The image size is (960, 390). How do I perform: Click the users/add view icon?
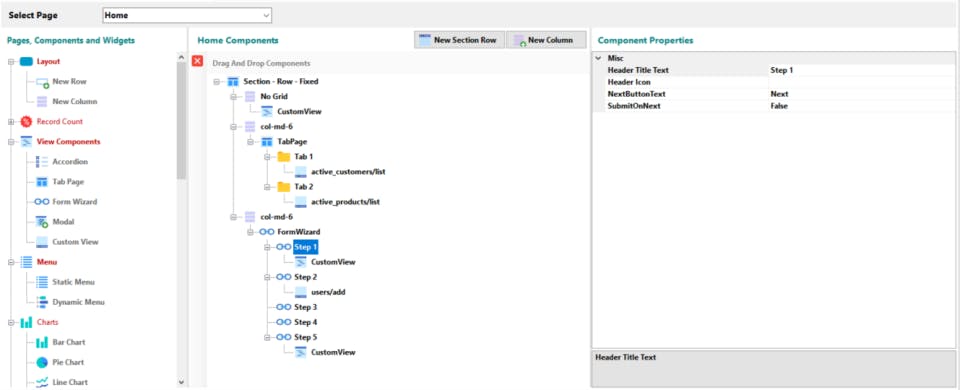(x=301, y=292)
